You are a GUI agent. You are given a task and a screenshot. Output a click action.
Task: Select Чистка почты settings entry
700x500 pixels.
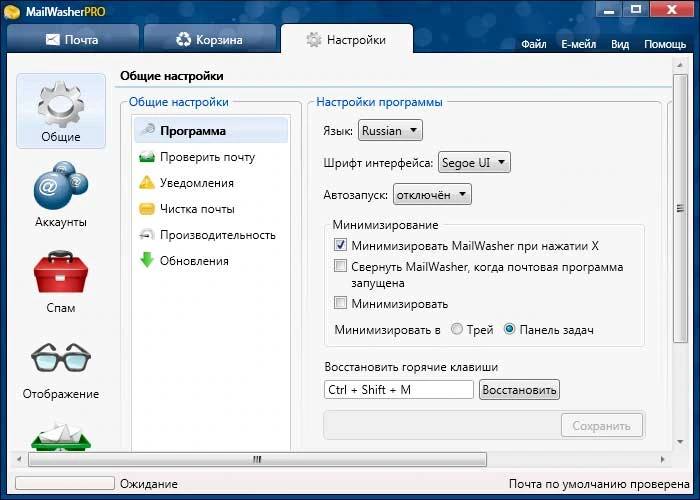click(x=211, y=208)
